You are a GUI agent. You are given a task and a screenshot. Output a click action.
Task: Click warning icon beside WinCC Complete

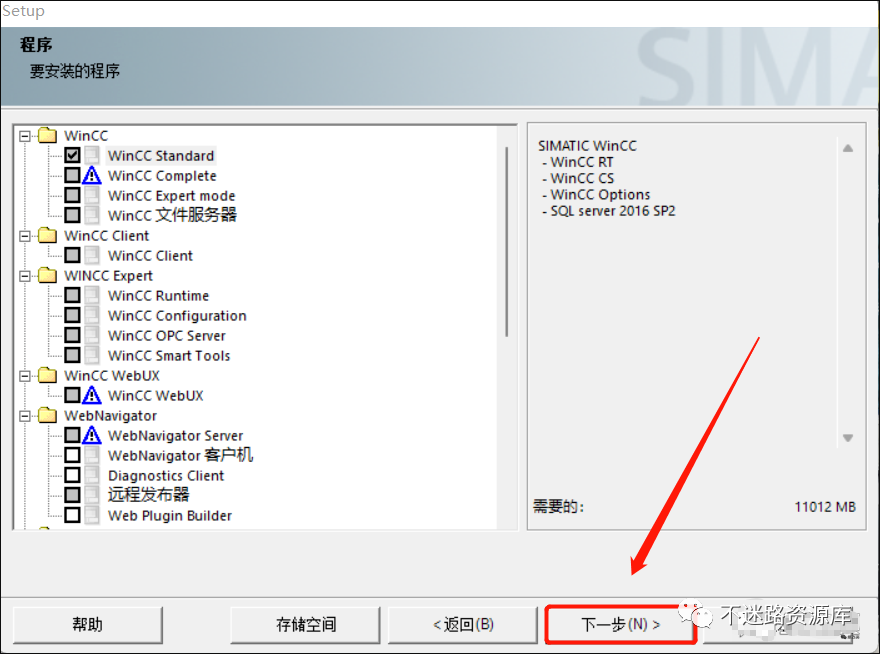pos(91,176)
